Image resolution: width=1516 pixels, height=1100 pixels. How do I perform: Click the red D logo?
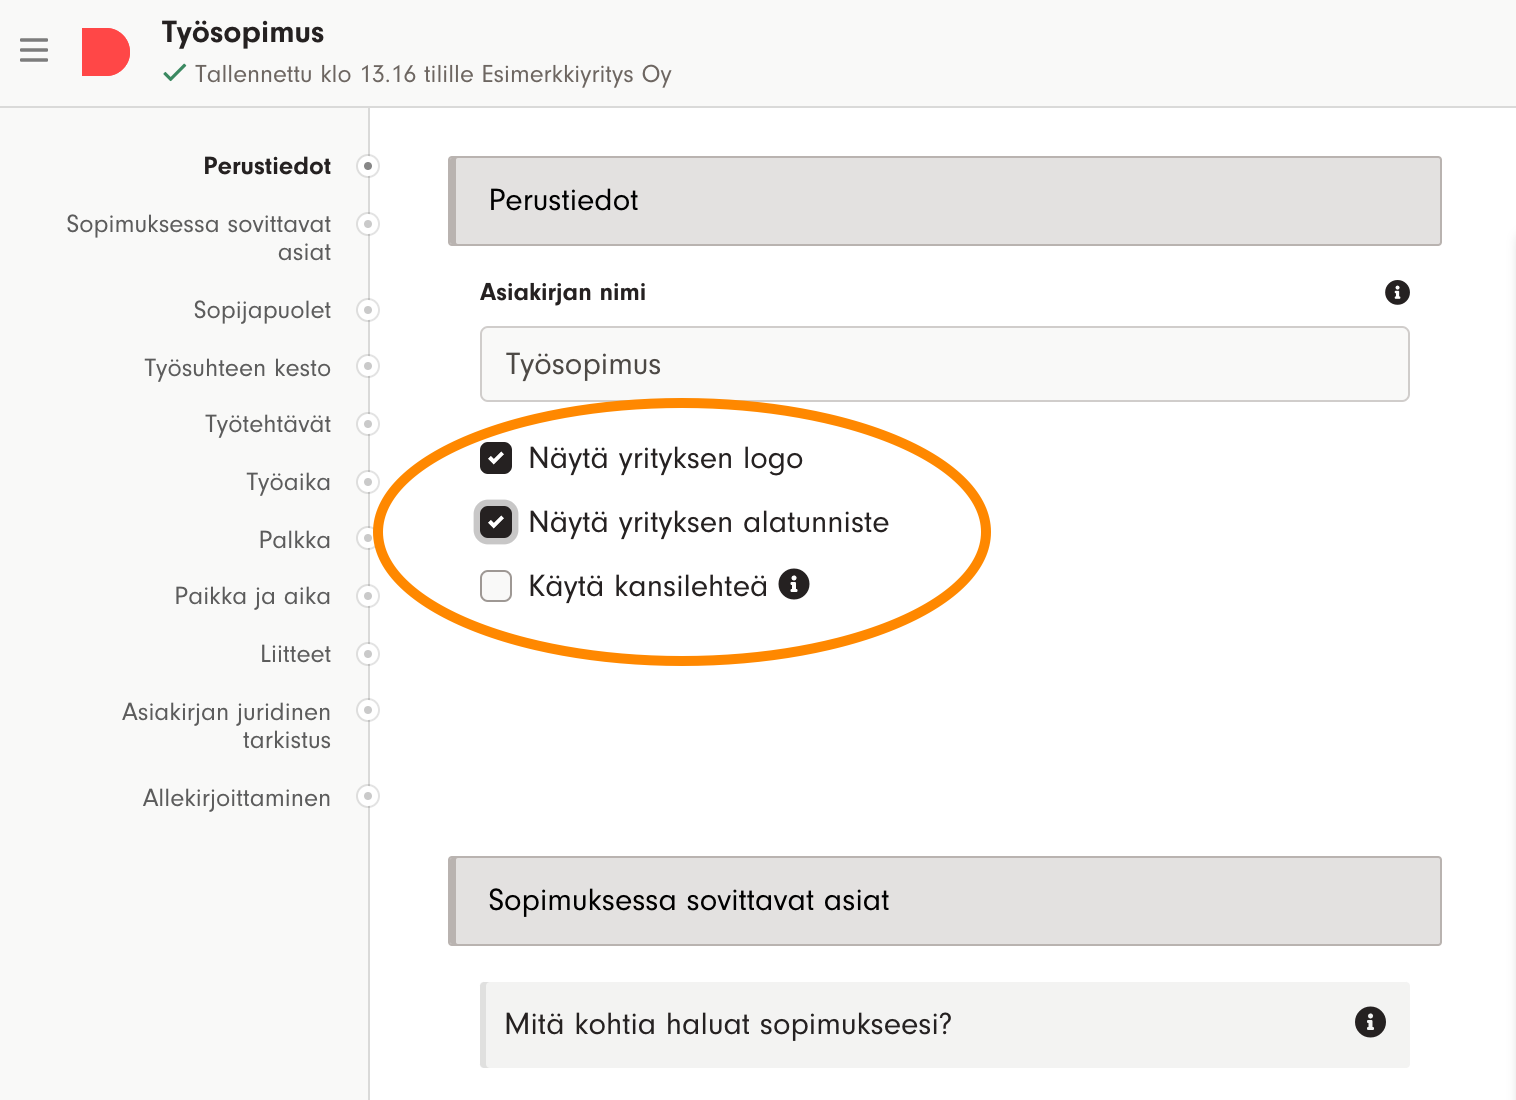pos(105,52)
